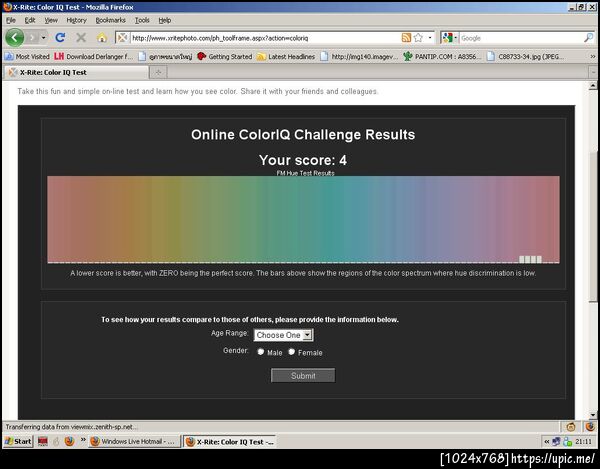Screen dimensions: 600x469
Task: Click the page scrollbar up arrow
Action: click(593, 86)
